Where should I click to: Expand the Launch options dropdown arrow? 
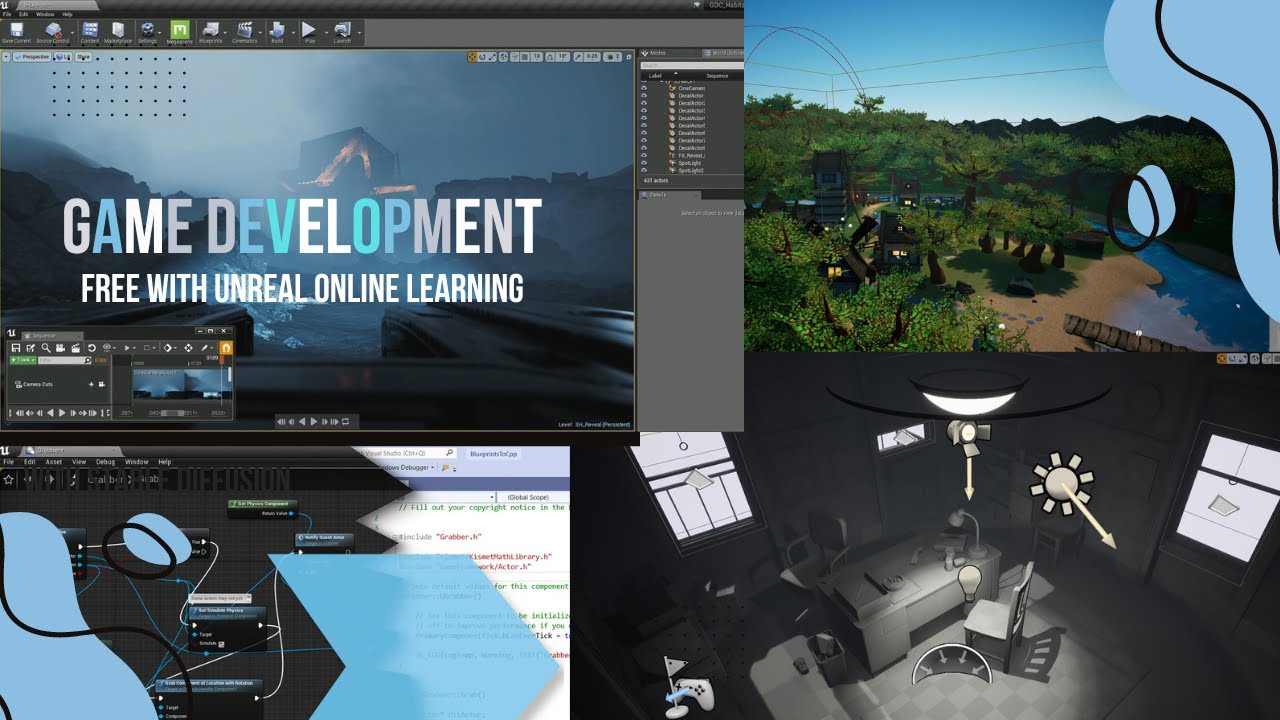[359, 33]
